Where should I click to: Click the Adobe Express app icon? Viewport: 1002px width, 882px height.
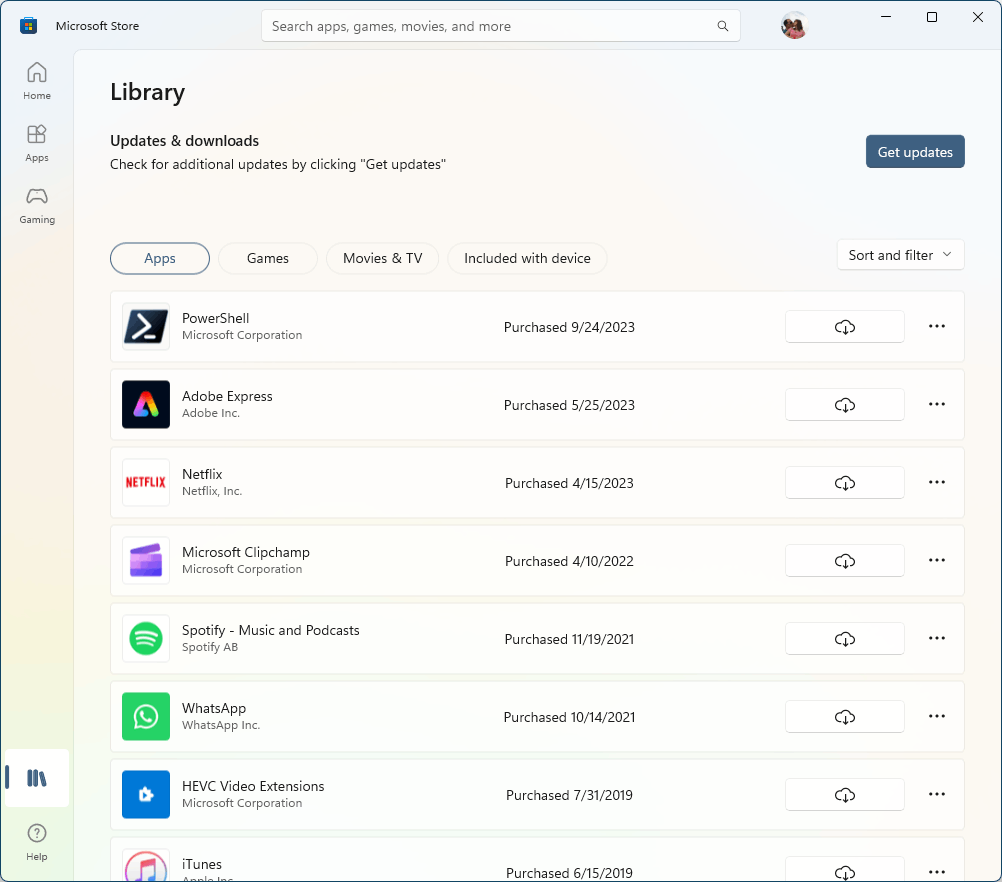[x=146, y=405]
